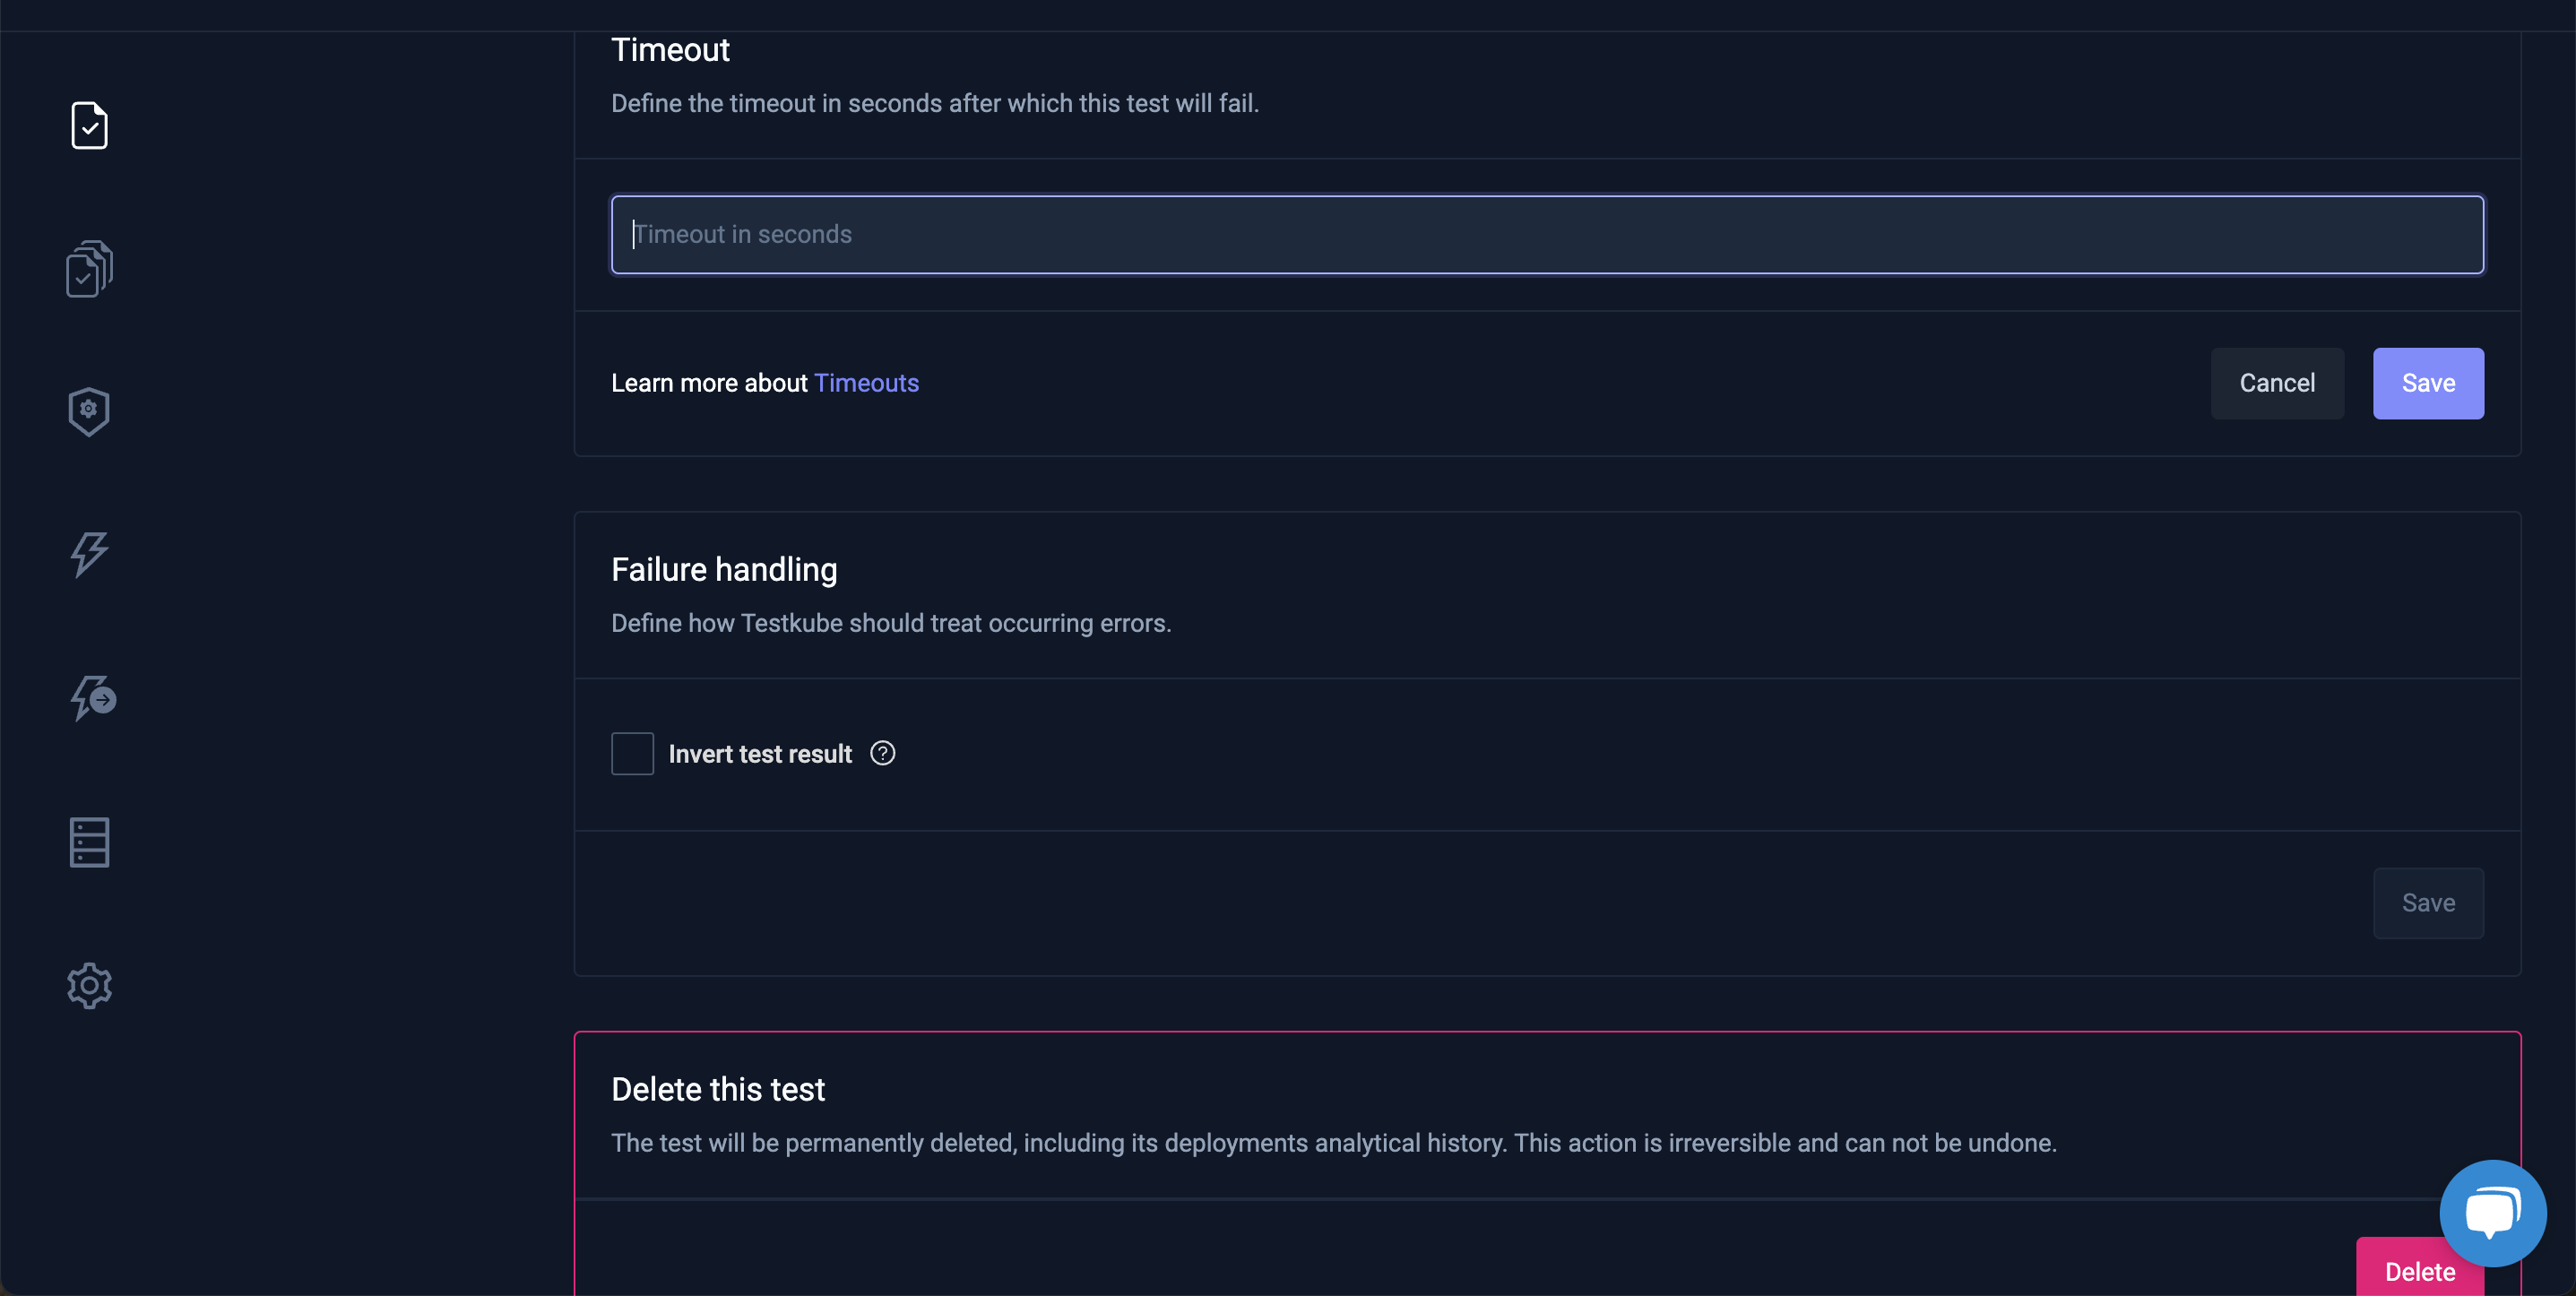The height and width of the screenshot is (1296, 2576).
Task: Open the Timeouts documentation link
Action: tap(866, 383)
